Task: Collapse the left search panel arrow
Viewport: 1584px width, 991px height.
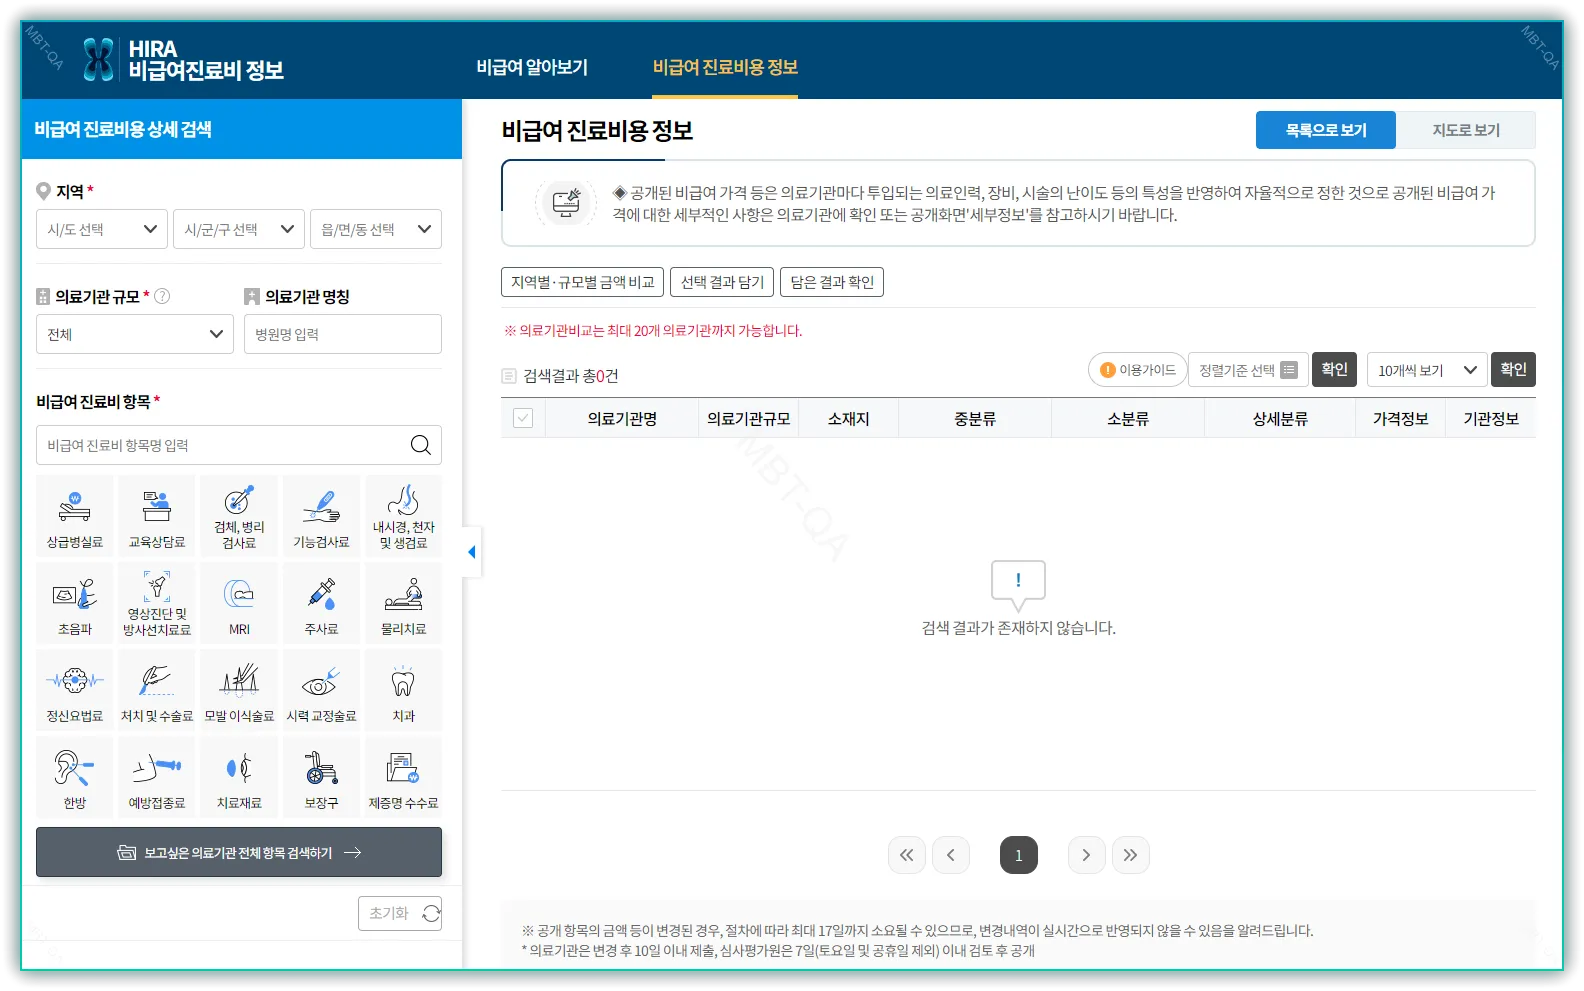Action: click(x=472, y=552)
